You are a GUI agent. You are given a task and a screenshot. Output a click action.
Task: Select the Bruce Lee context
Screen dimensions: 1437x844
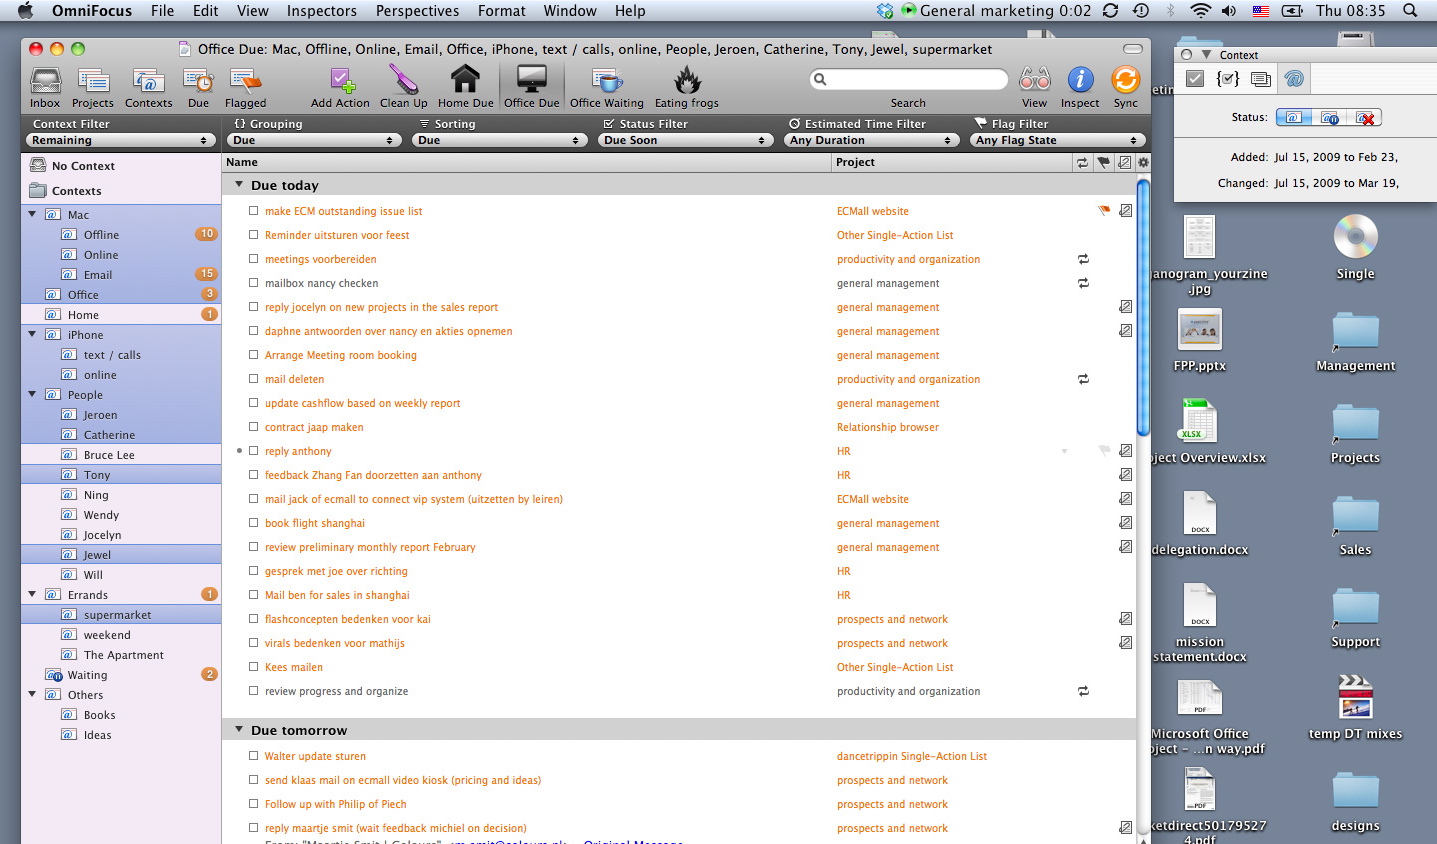coord(121,455)
